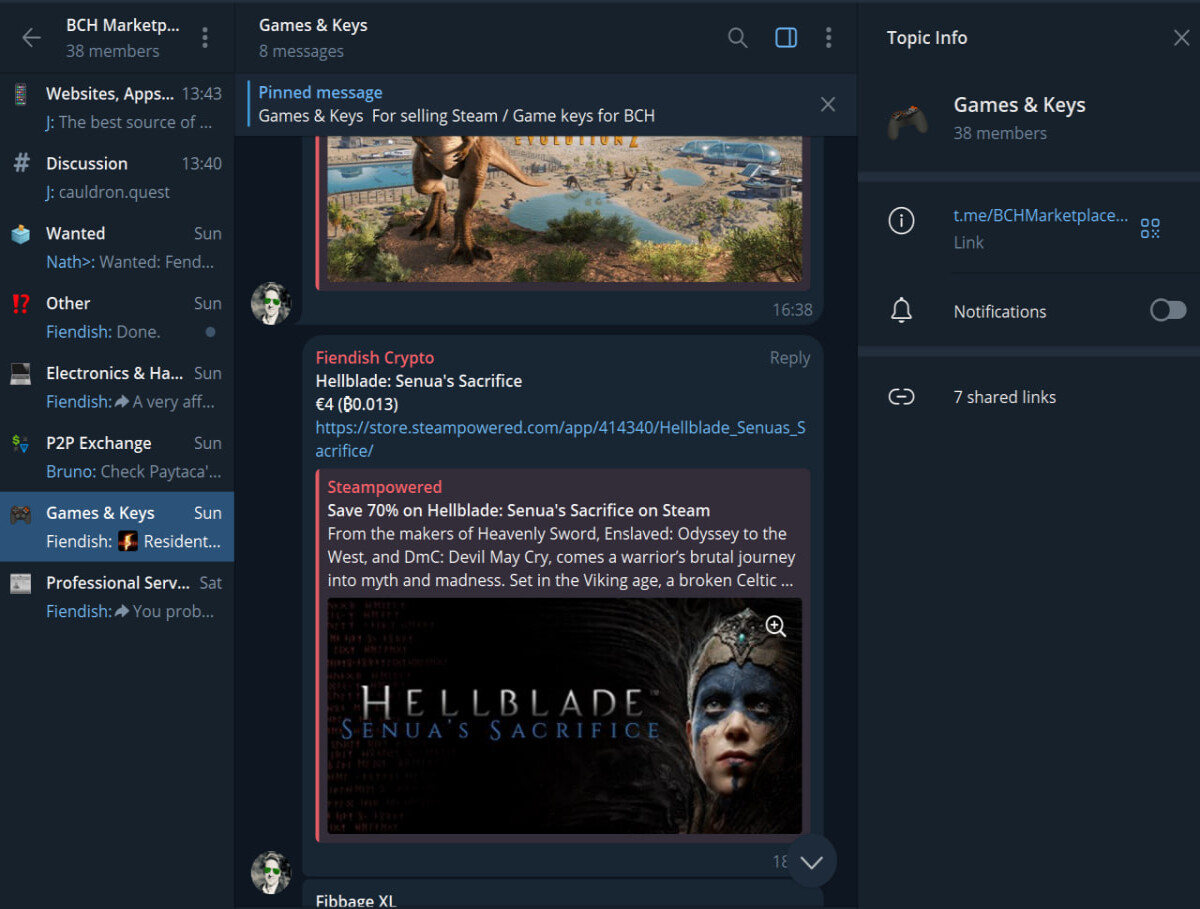Open BCH Marketplace three-dot menu
Screen dimensions: 1200x909
pos(205,38)
